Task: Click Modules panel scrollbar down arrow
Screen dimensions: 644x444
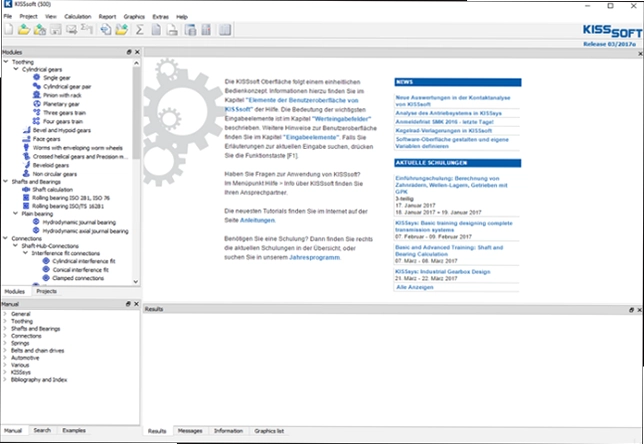Action: click(136, 282)
